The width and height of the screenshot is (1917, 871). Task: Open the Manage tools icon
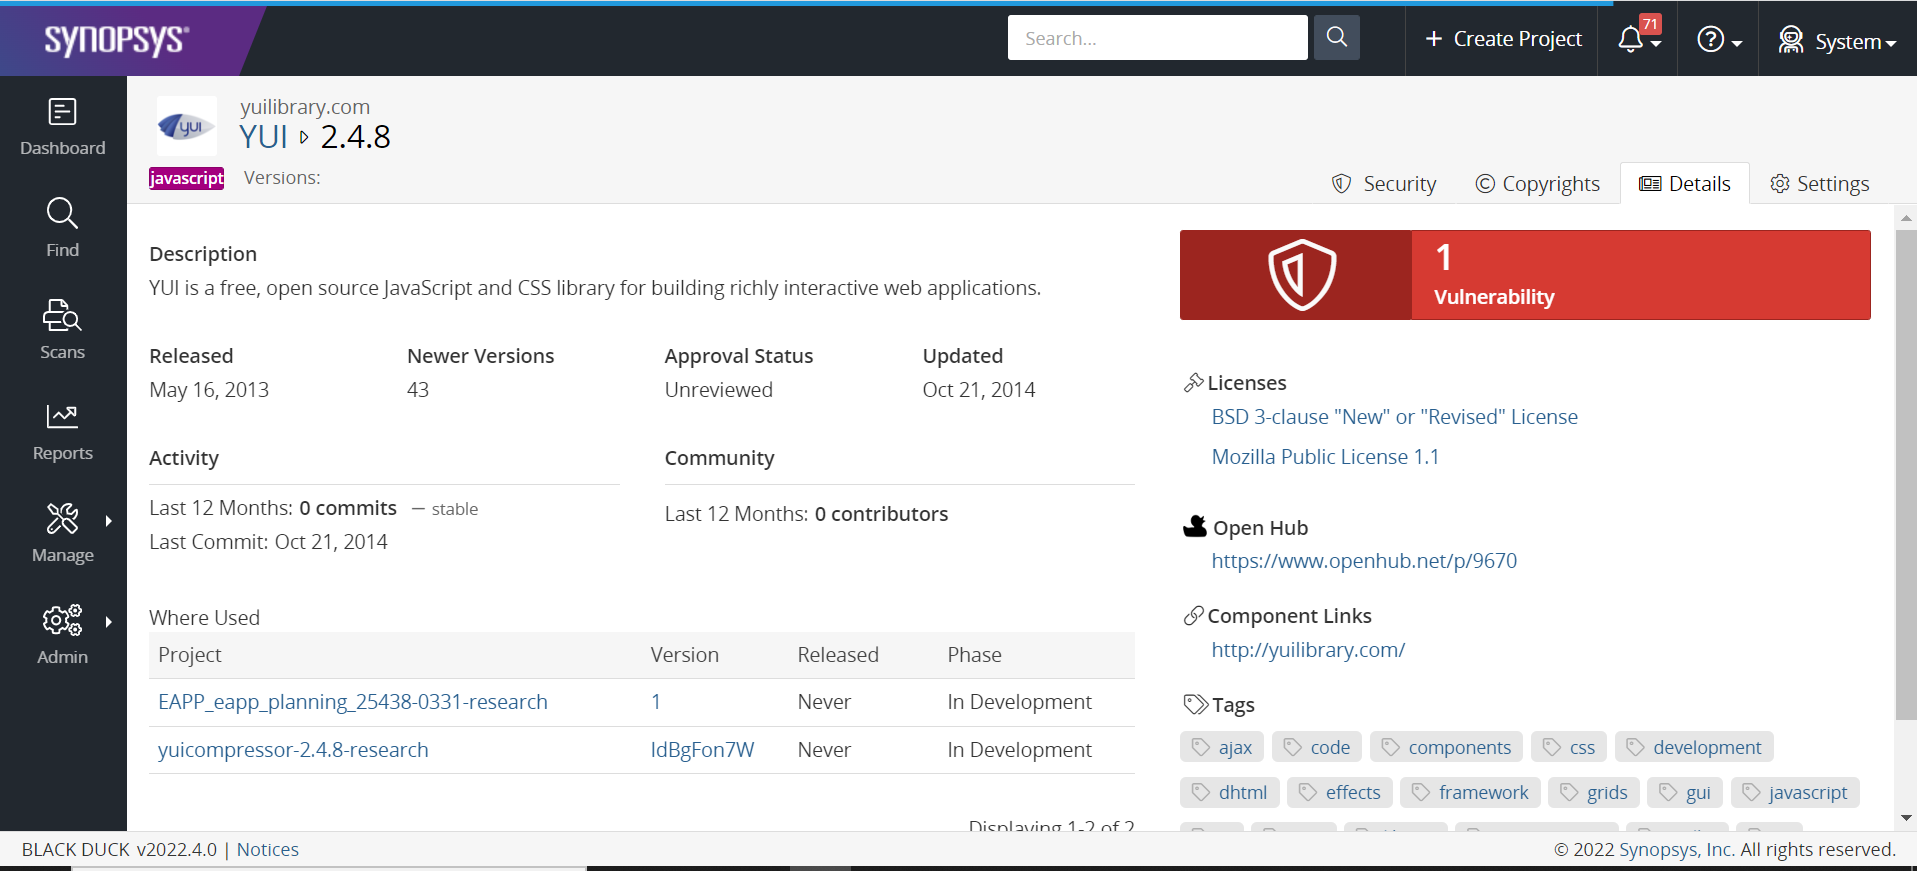pyautogui.click(x=62, y=518)
